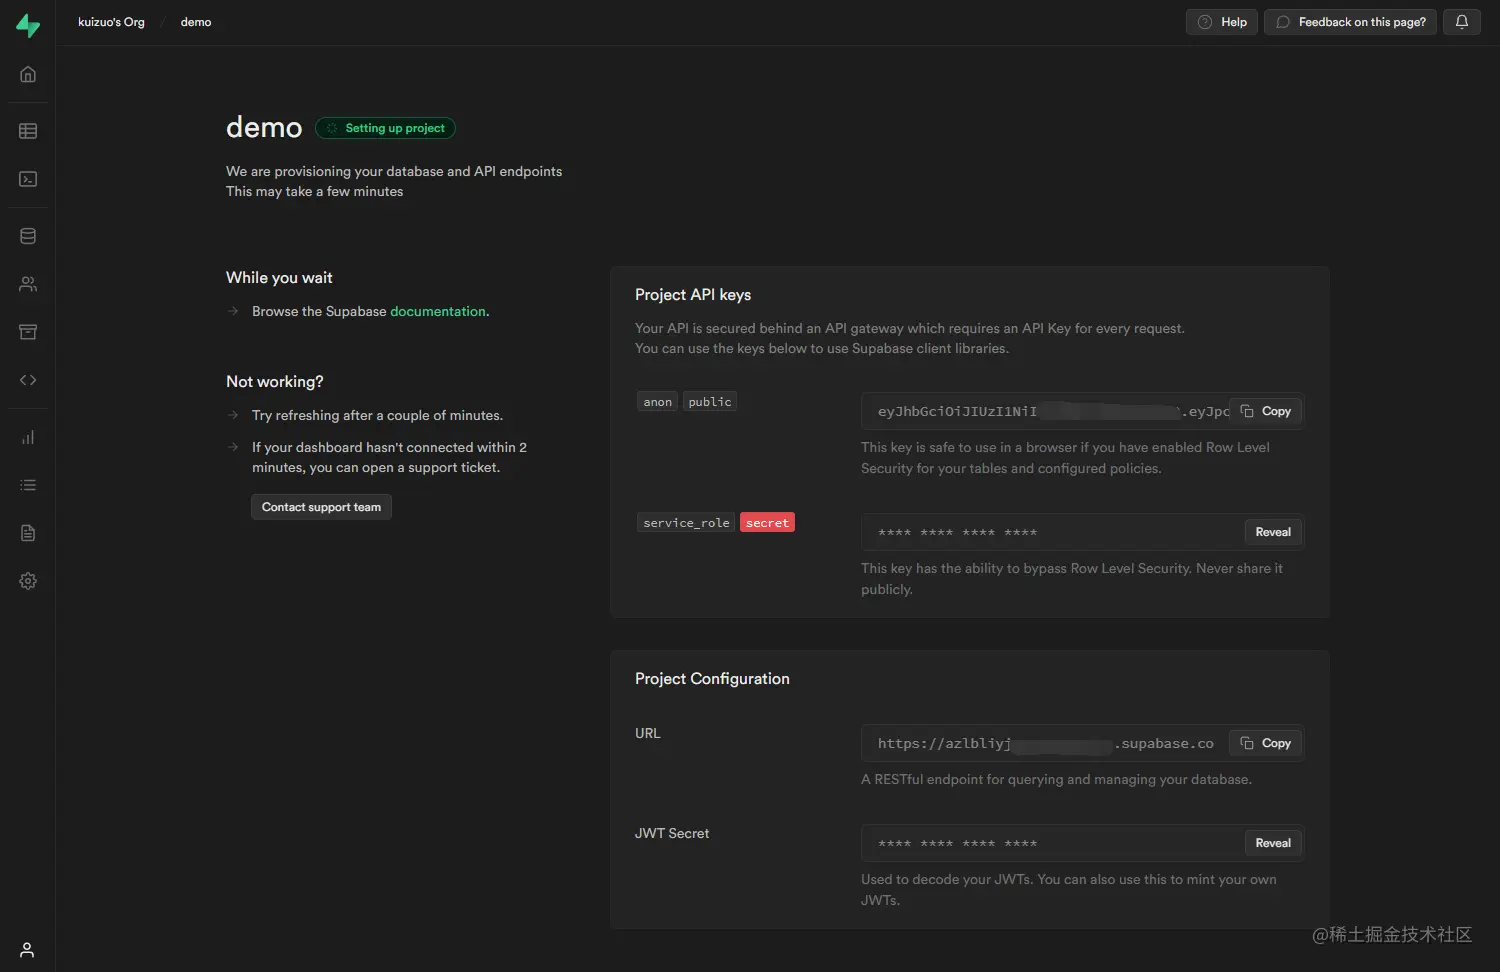This screenshot has width=1500, height=972.
Task: Click the Supabase logo icon
Action: tap(28, 25)
